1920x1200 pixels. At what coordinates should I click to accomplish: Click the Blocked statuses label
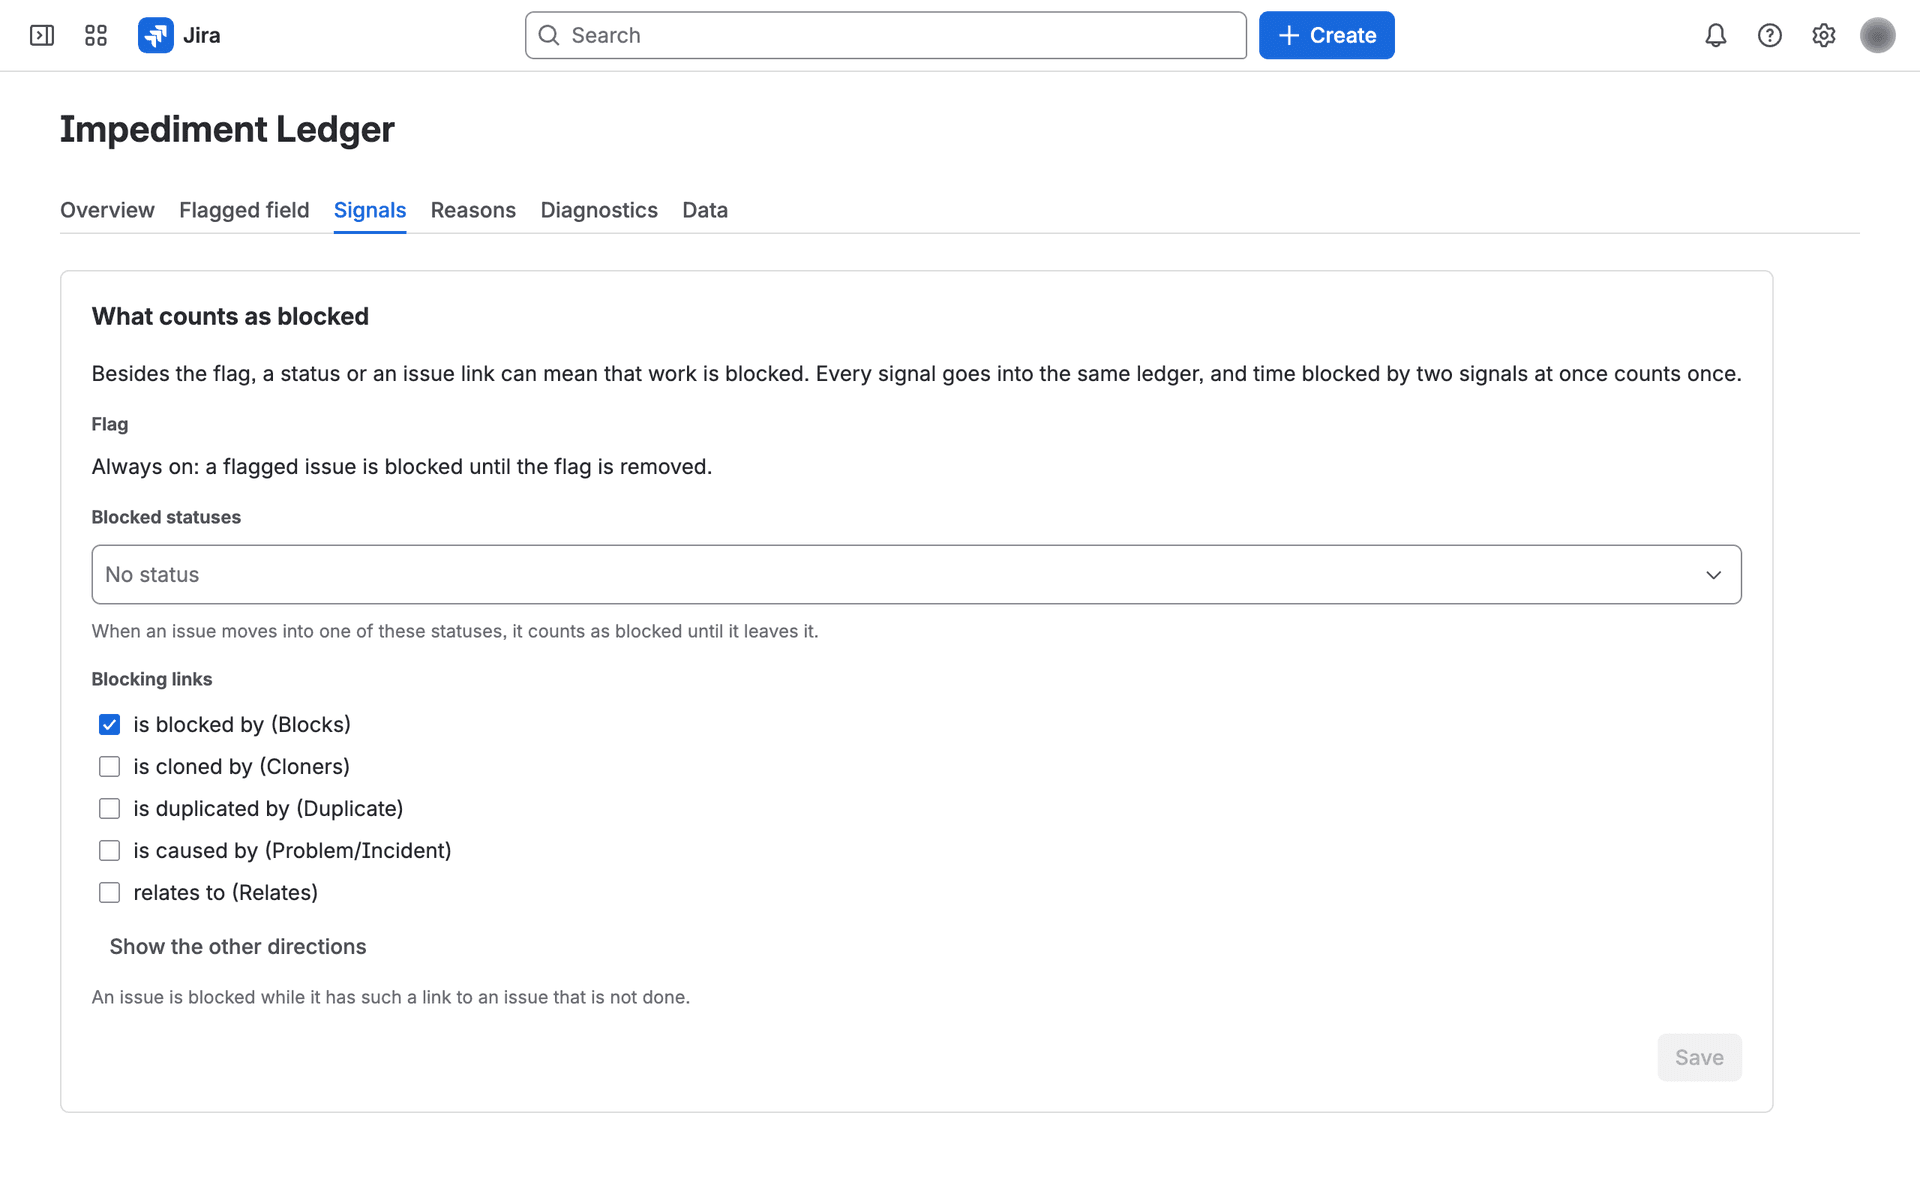[166, 518]
